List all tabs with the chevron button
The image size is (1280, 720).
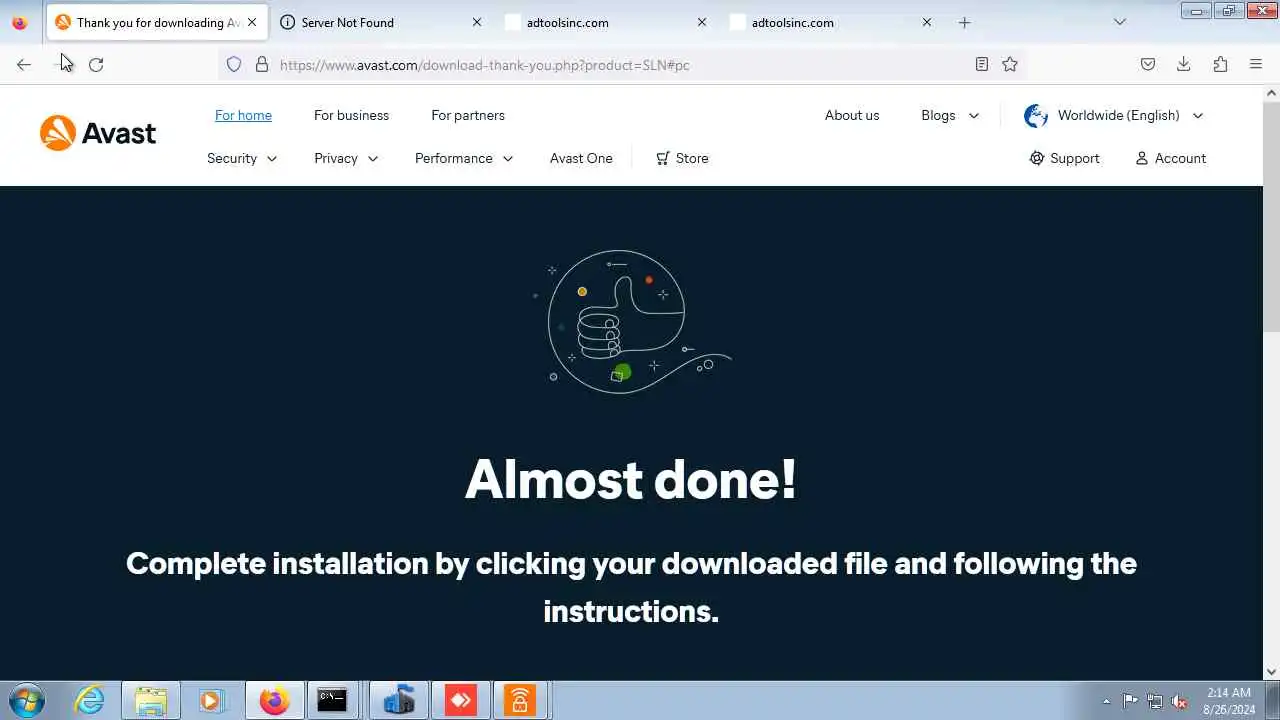click(x=1120, y=22)
